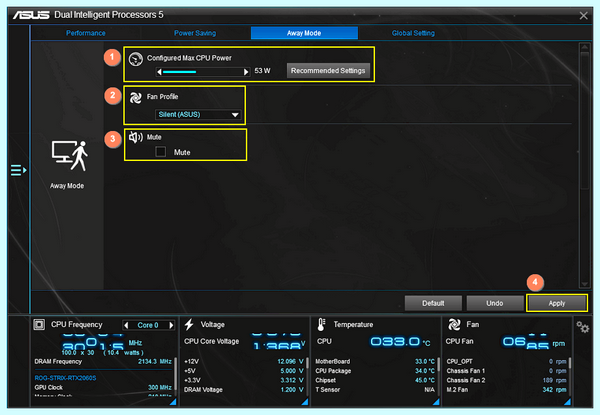Click the CPU Package temperature row

(375, 371)
